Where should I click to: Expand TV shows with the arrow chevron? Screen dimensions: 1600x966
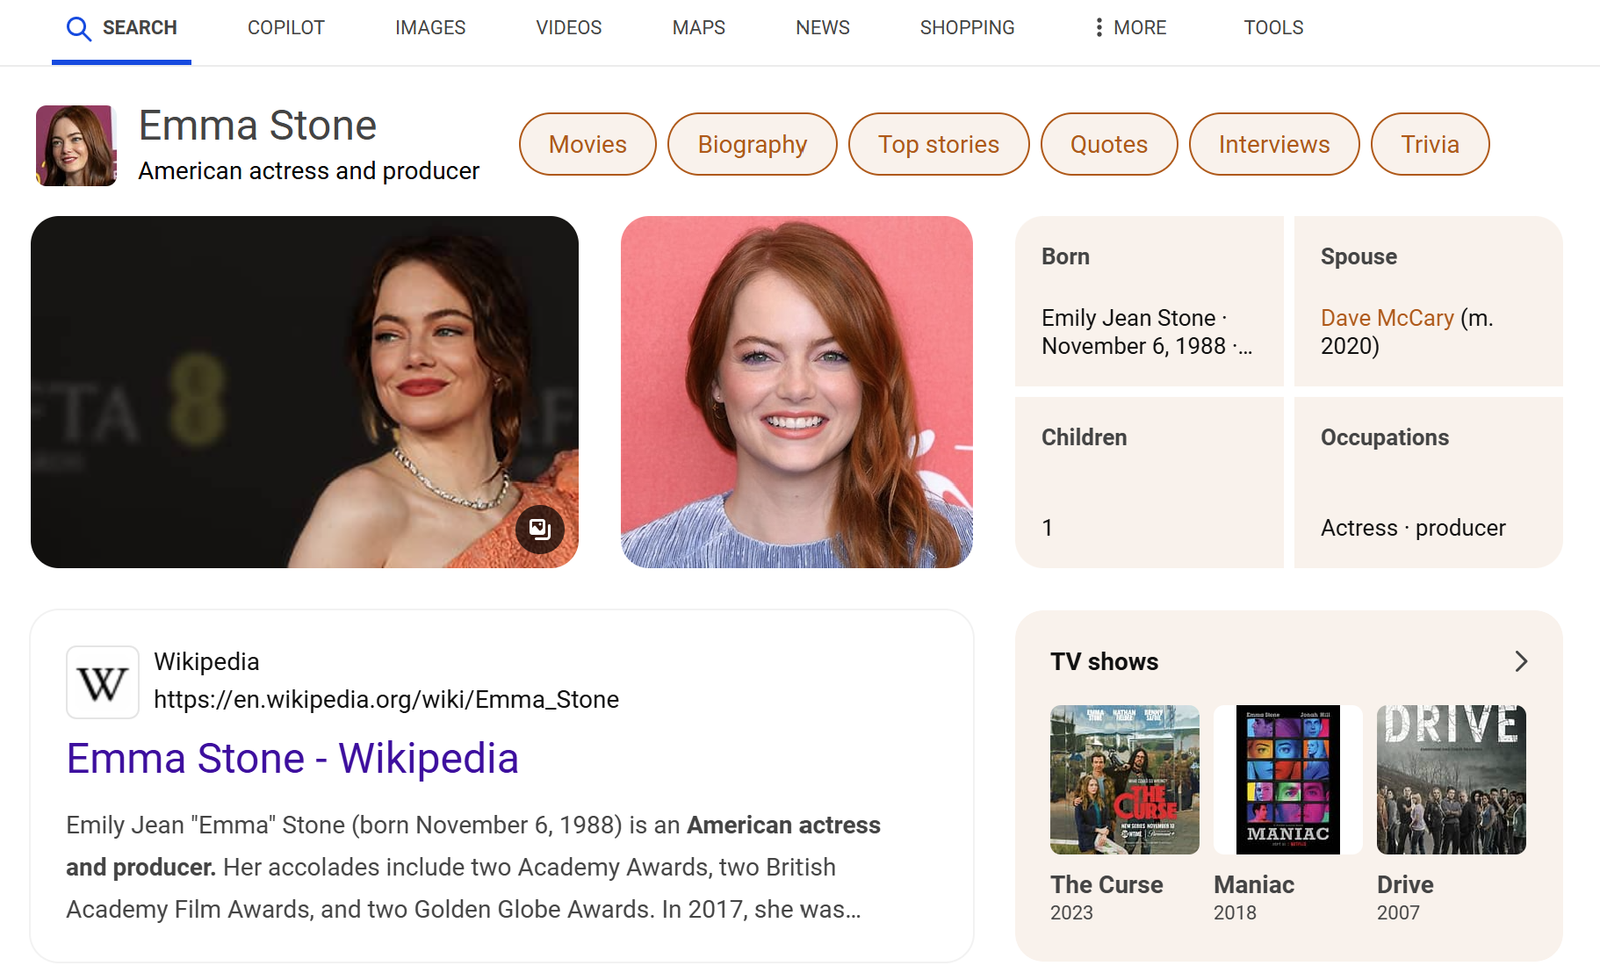pyautogui.click(x=1520, y=662)
